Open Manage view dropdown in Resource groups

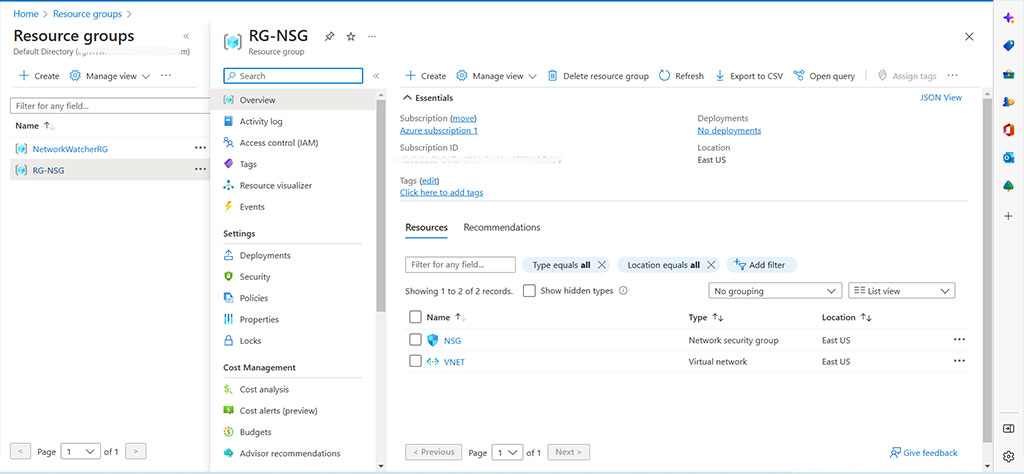point(110,76)
